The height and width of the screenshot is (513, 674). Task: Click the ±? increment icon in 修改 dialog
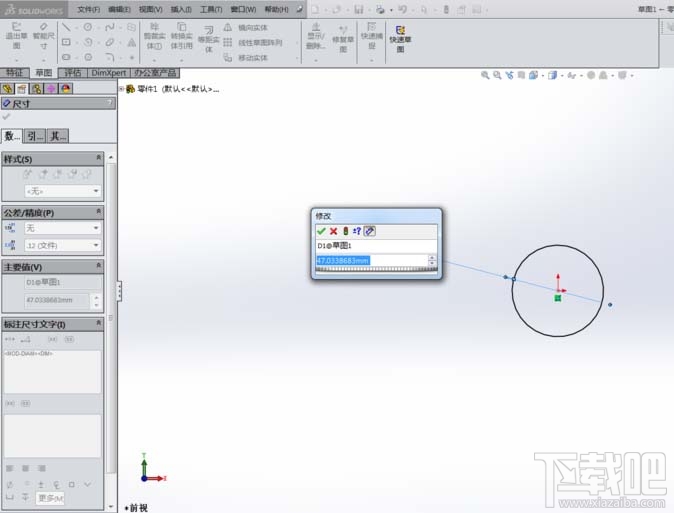[357, 231]
